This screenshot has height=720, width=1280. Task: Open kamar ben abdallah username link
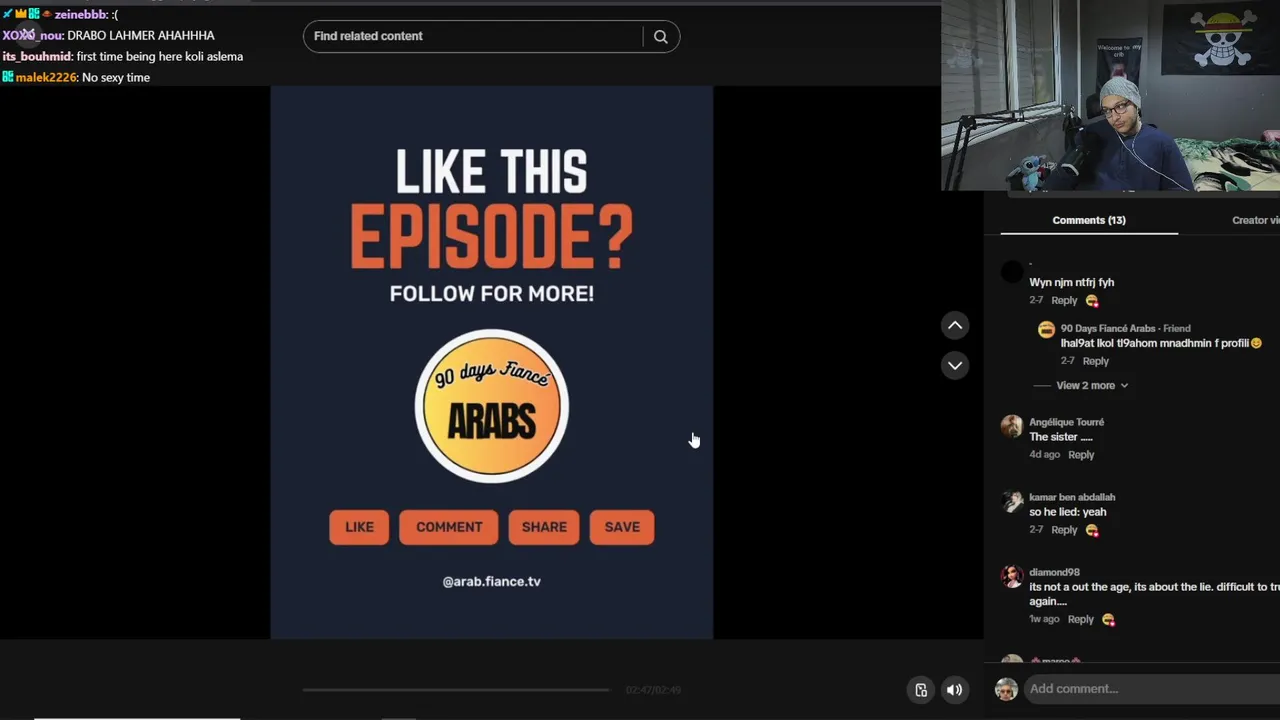1072,497
